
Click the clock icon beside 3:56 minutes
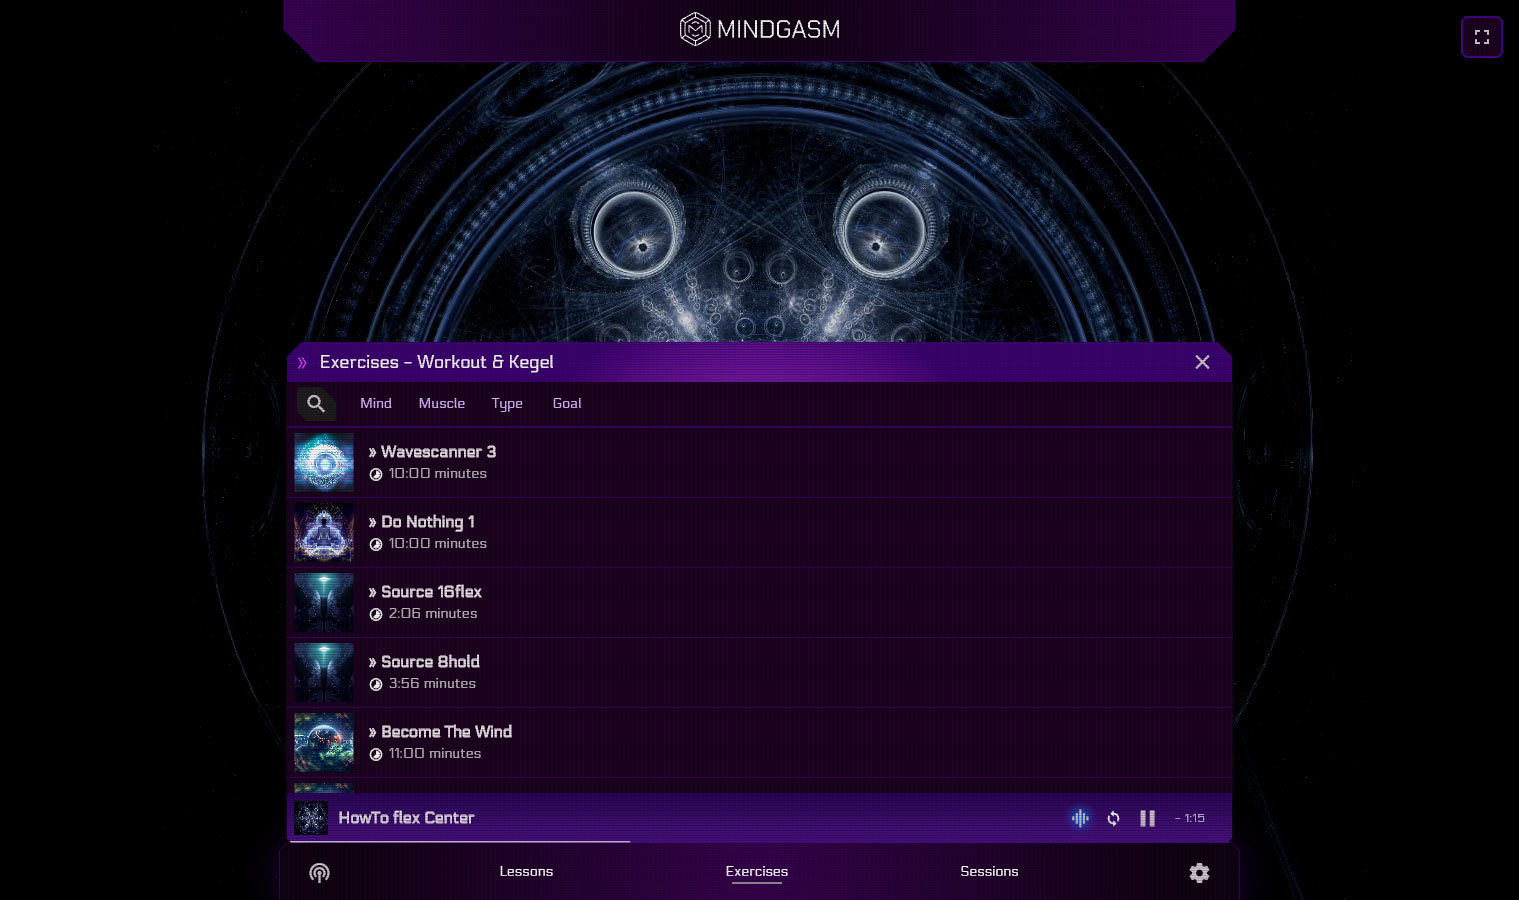pyautogui.click(x=376, y=684)
